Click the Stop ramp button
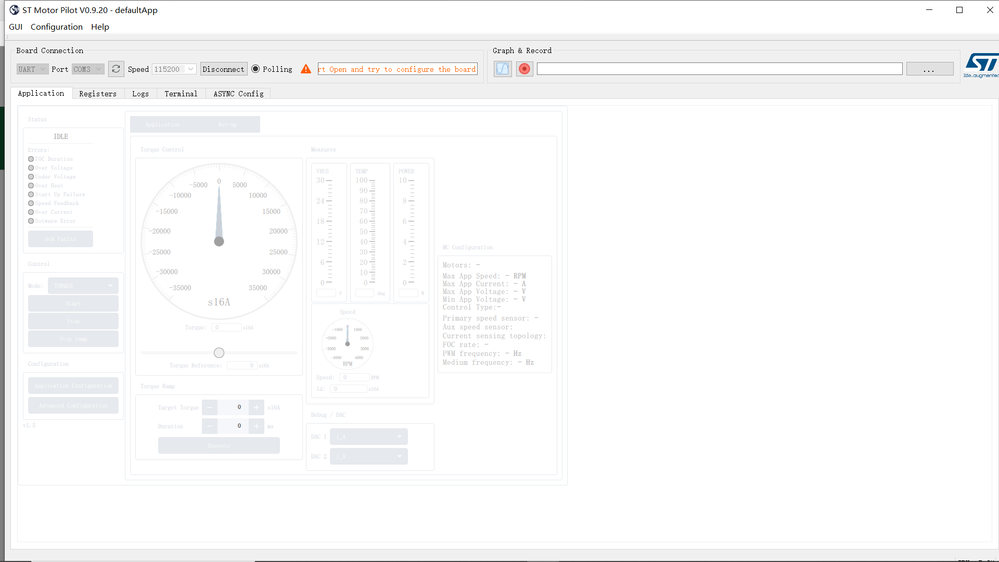Image resolution: width=999 pixels, height=562 pixels. (73, 339)
